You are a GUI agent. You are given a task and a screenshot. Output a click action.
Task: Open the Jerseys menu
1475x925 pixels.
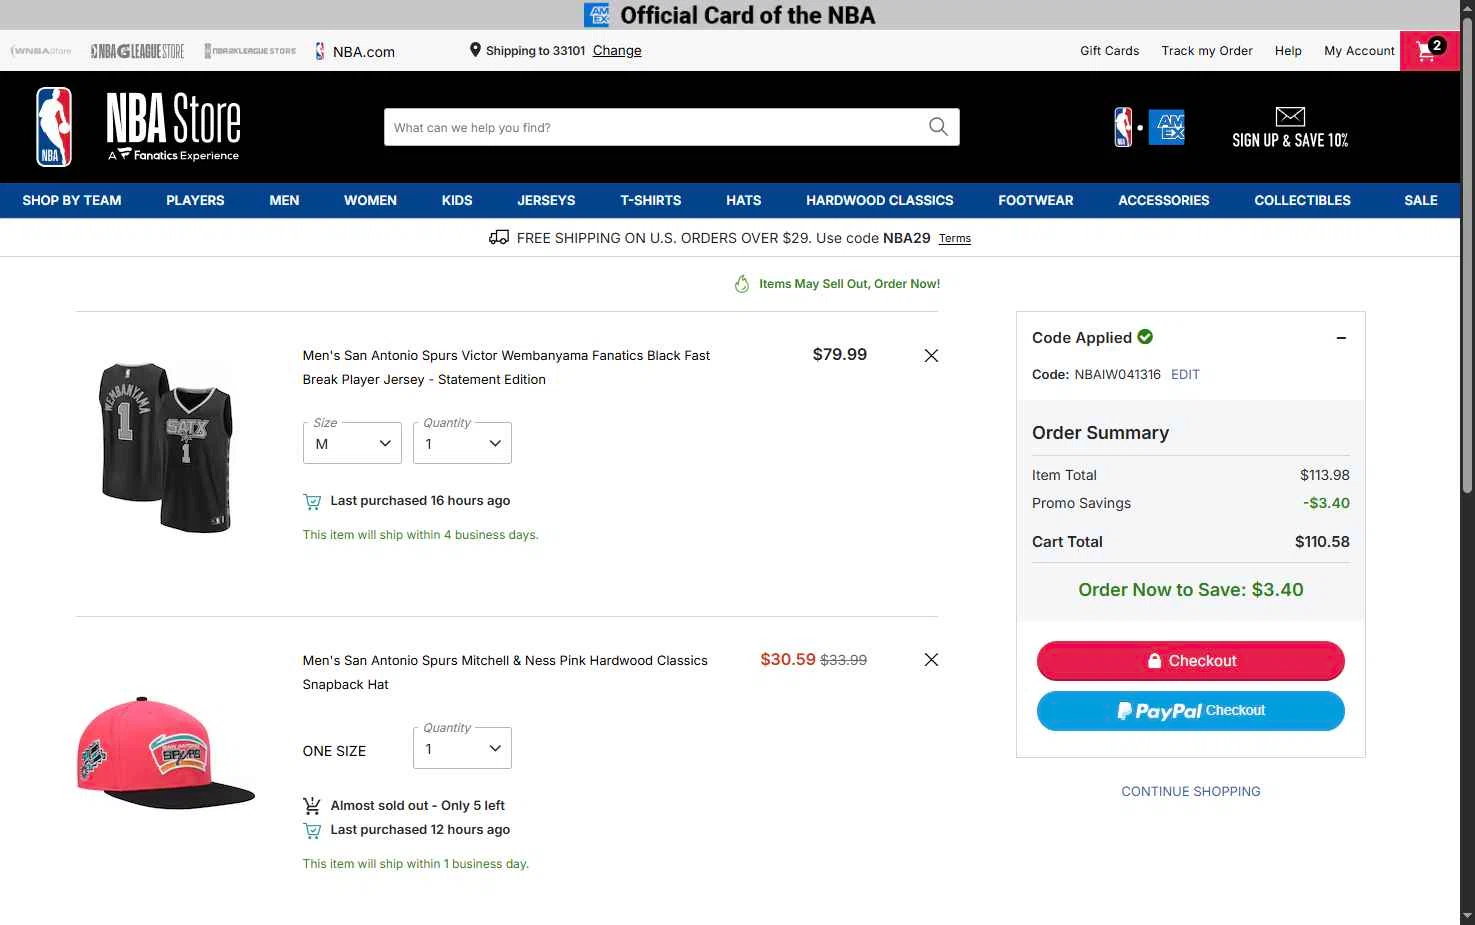tap(546, 200)
